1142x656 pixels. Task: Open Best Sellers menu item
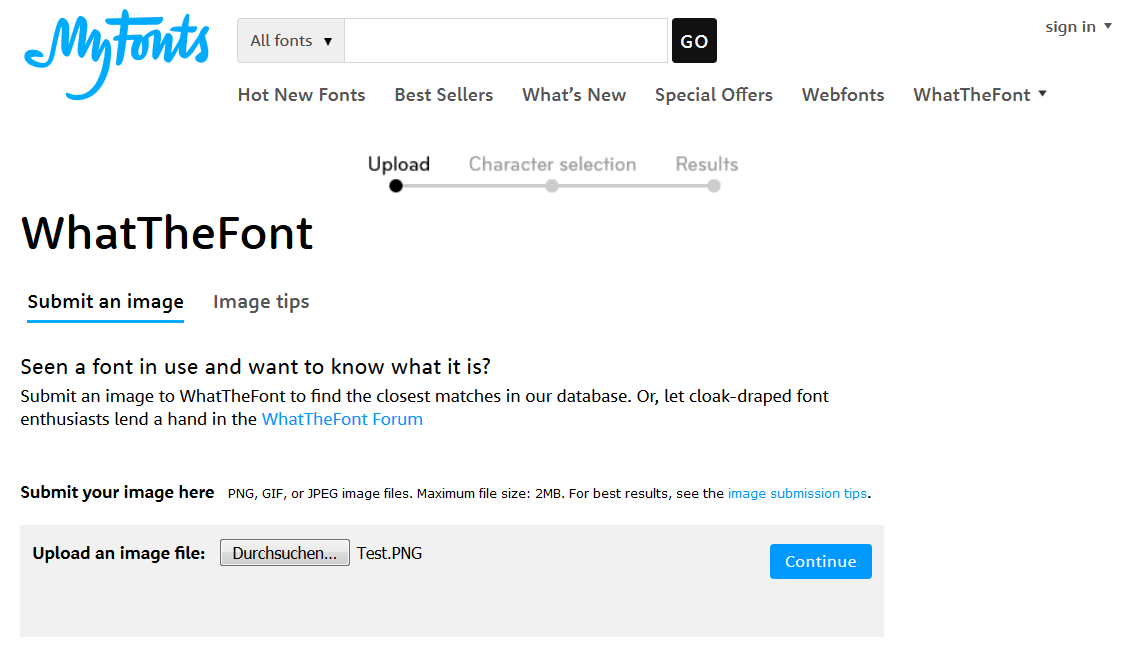tap(444, 95)
